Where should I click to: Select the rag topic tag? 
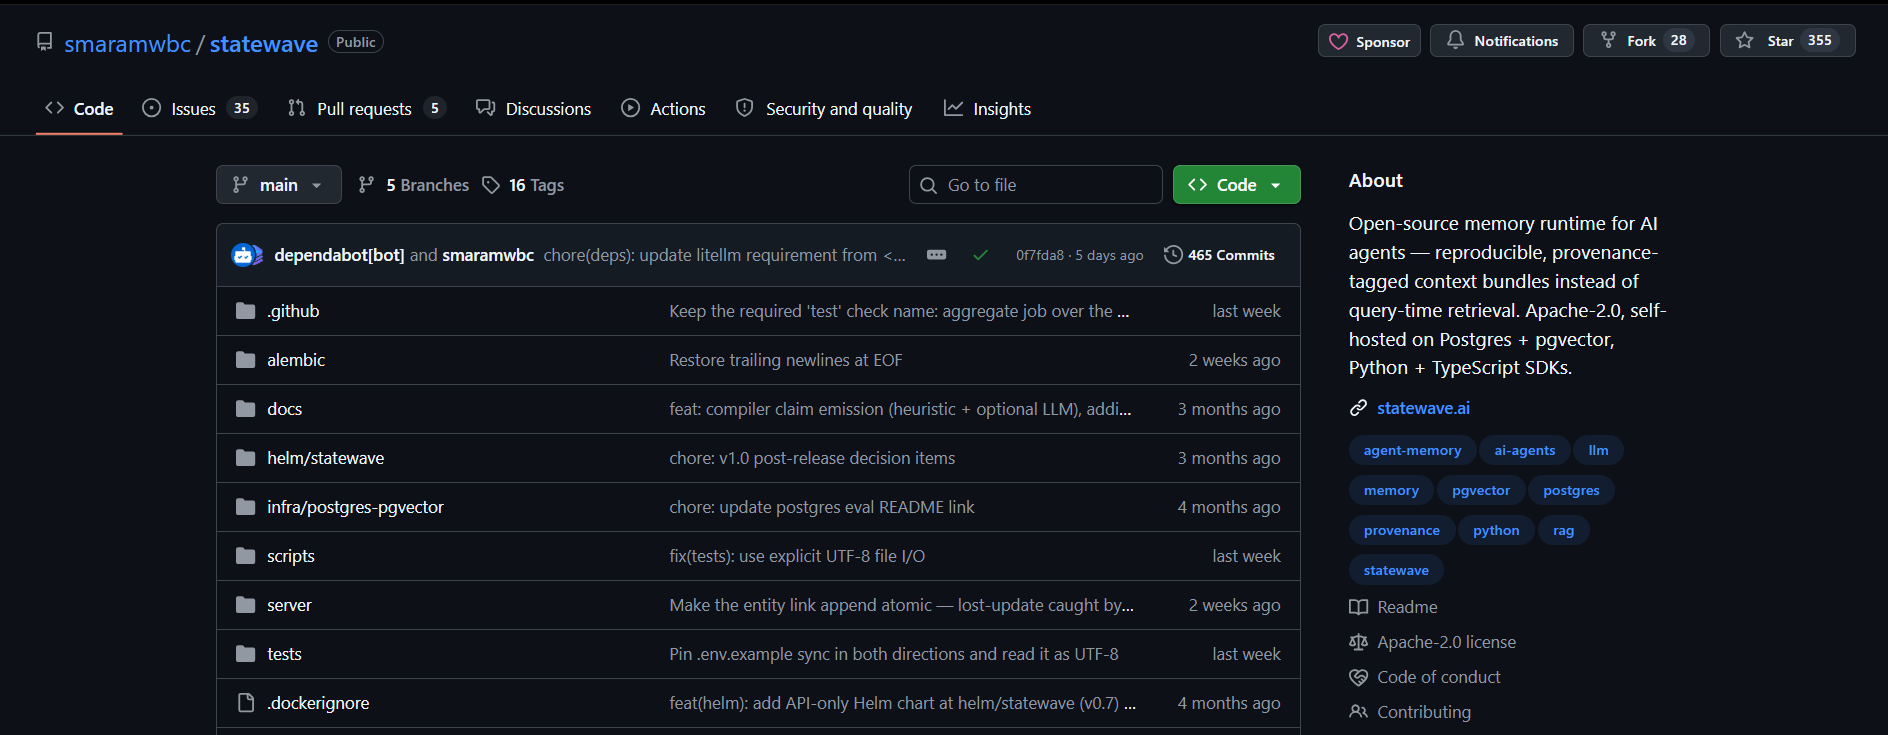click(x=1563, y=530)
